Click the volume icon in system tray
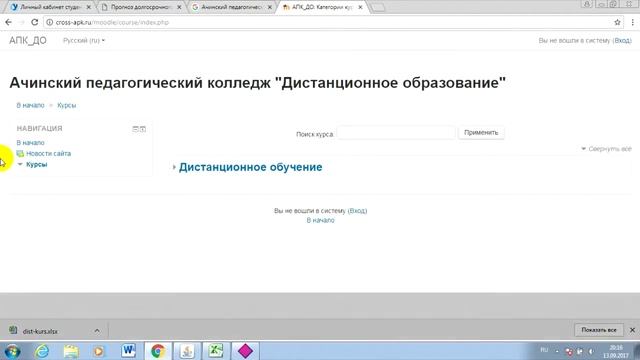Viewport: 640px width, 360px height. [591, 351]
